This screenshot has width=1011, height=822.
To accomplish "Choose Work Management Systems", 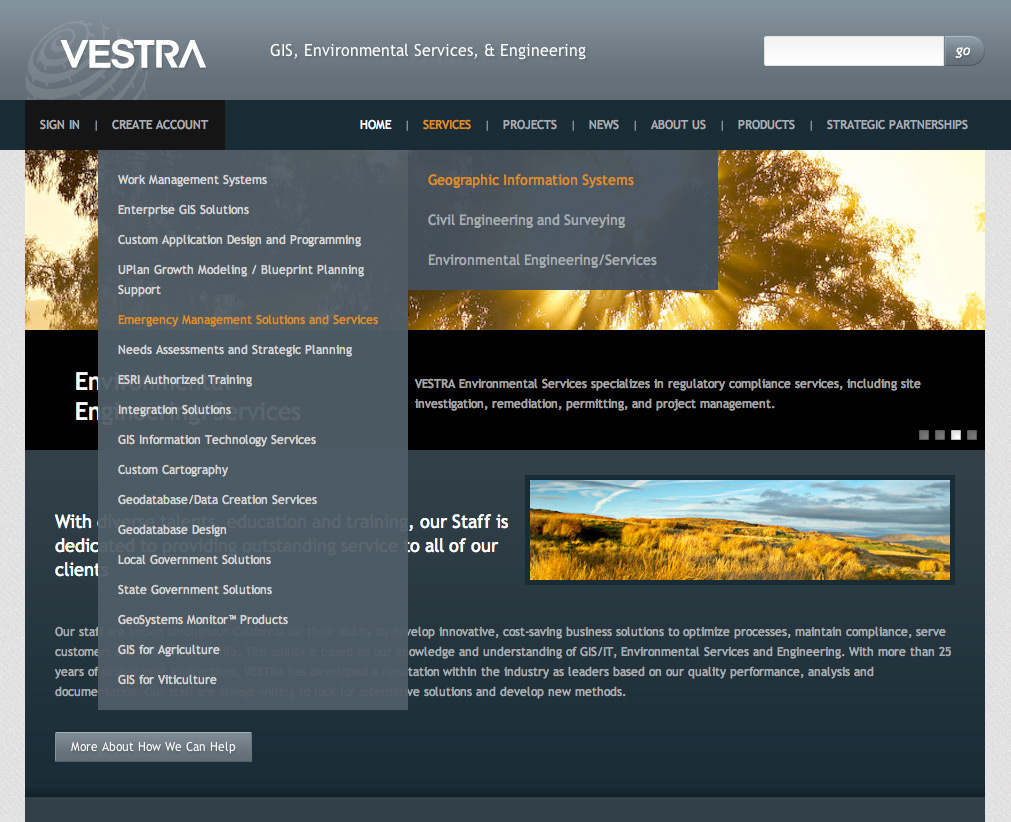I will [x=192, y=180].
